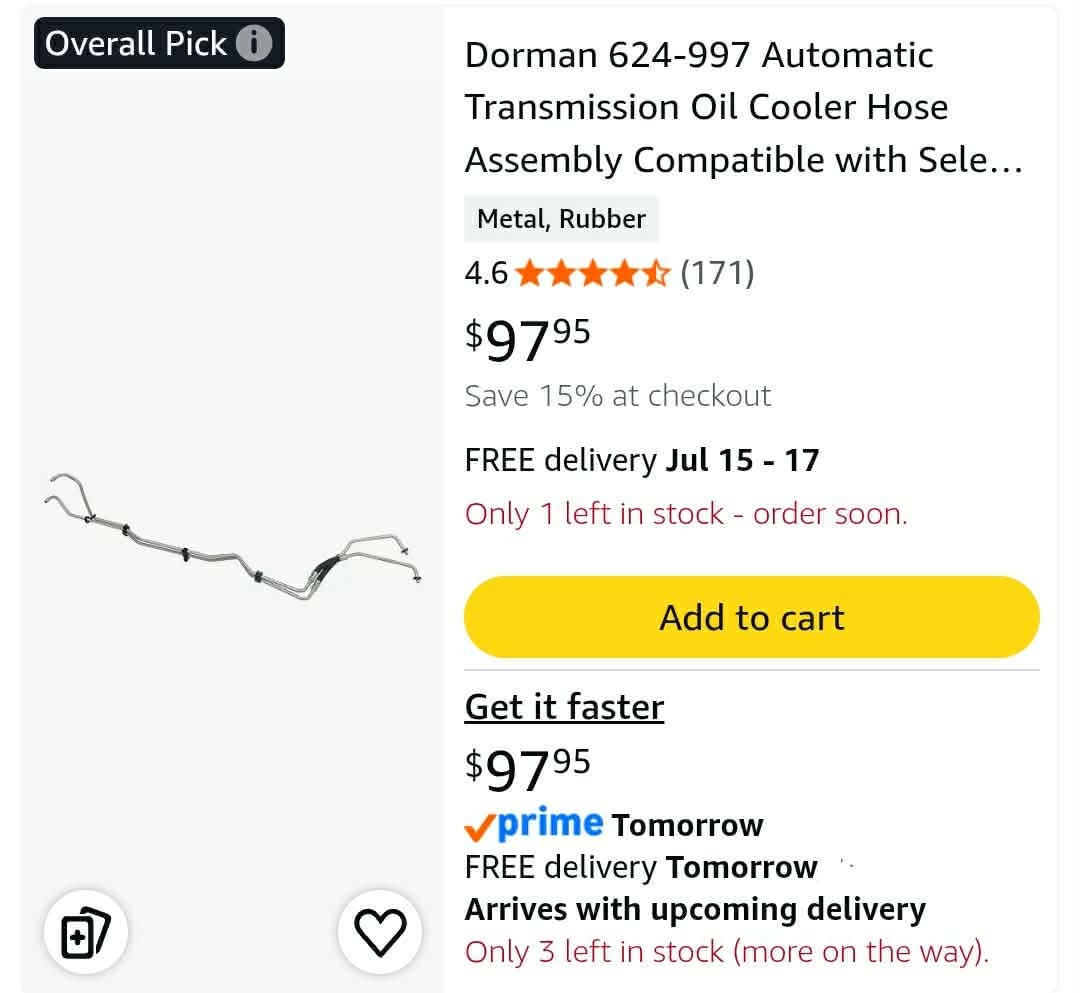Click Only 1 left in stock notice
Screen dimensions: 1080x993
point(686,514)
